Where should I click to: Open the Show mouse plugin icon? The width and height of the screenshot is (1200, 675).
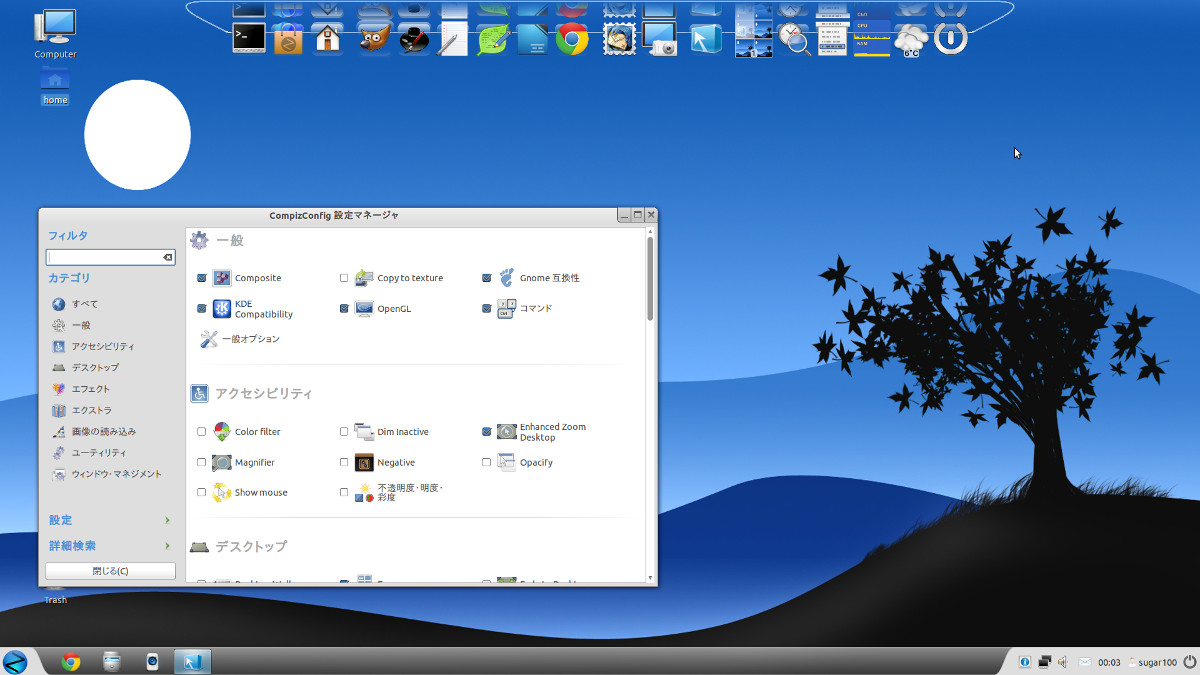[x=221, y=493]
